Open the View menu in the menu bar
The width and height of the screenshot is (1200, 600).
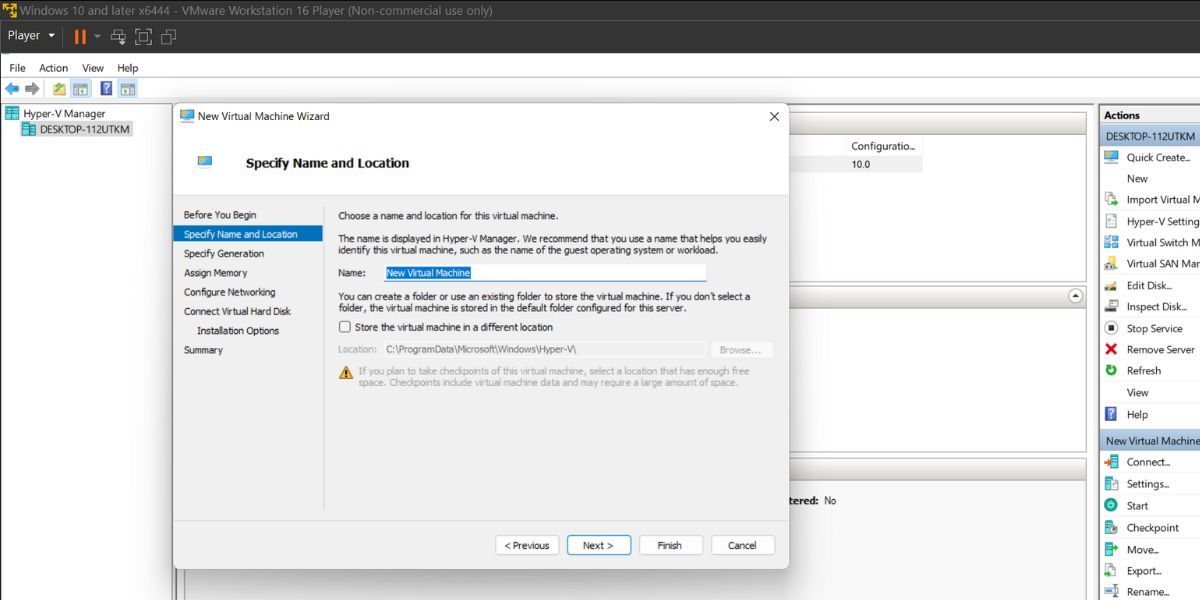tap(93, 68)
